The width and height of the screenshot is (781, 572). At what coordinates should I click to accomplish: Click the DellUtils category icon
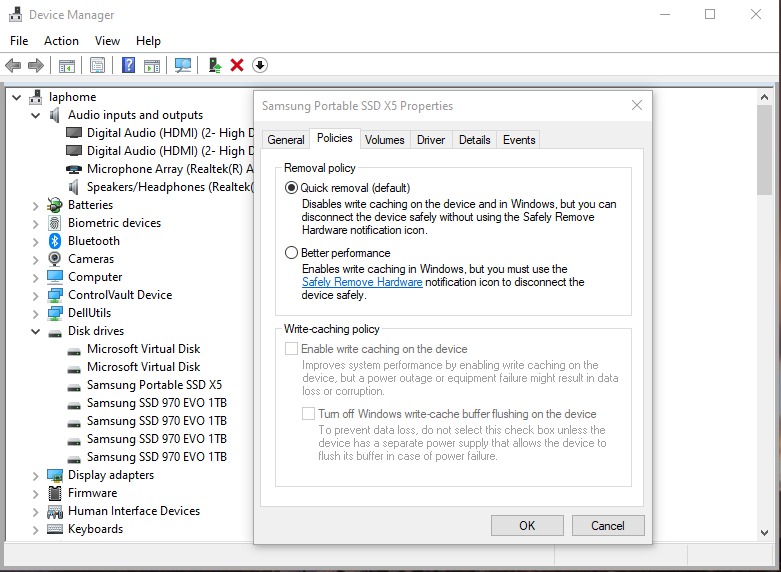pos(55,312)
